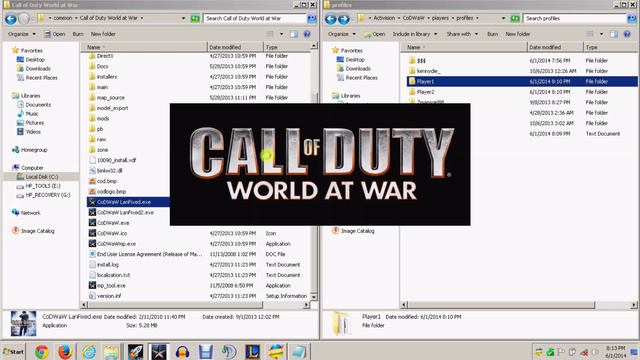Image resolution: width=640 pixels, height=360 pixels.
Task: Open view options dropdown arrow in profiles window
Action: click(601, 34)
